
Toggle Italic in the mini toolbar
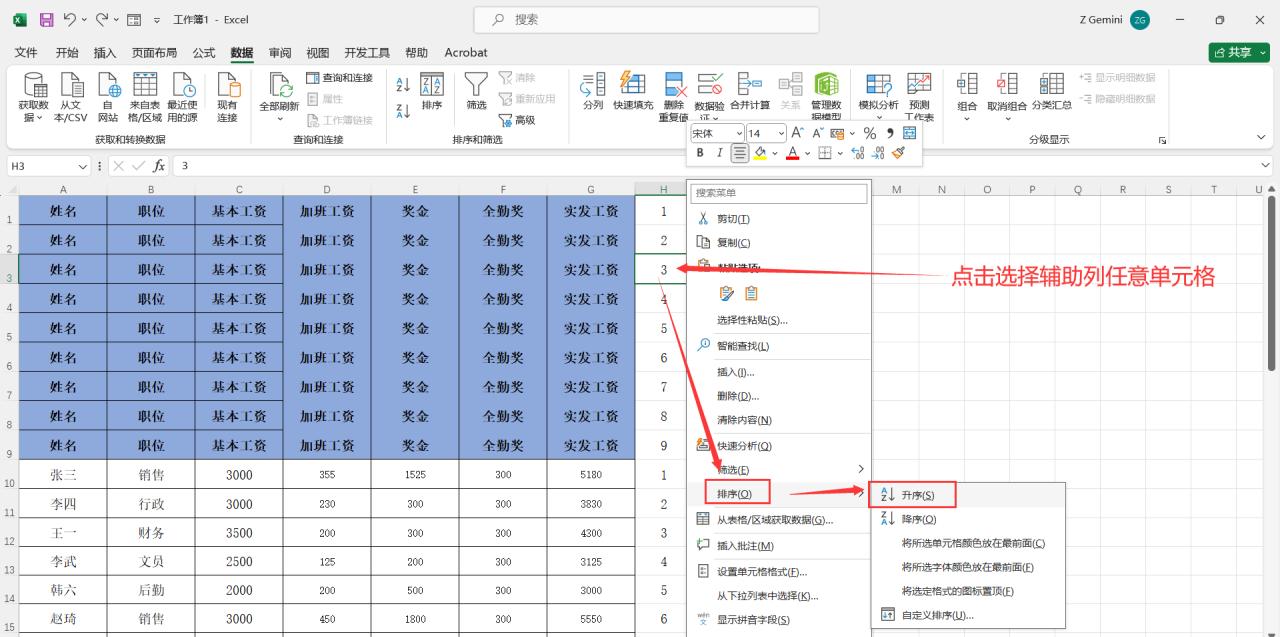pos(719,153)
